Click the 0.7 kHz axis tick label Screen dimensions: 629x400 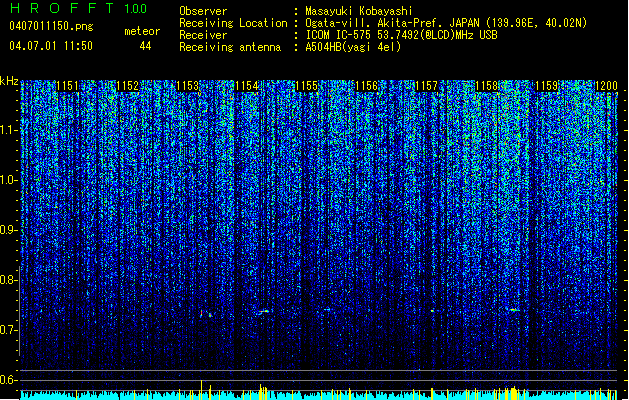pyautogui.click(x=8, y=330)
